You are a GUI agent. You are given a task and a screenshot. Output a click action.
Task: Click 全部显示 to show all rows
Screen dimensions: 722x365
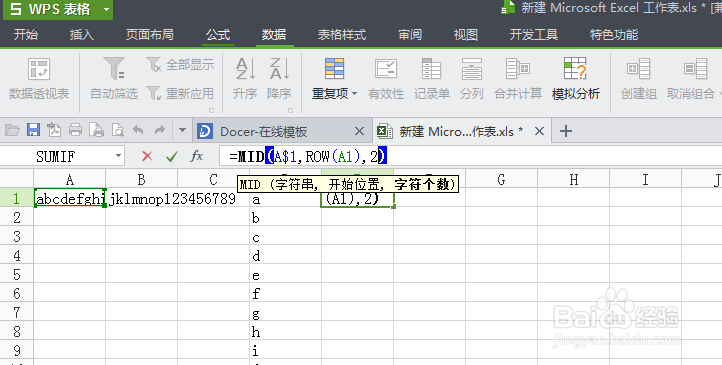click(x=180, y=64)
